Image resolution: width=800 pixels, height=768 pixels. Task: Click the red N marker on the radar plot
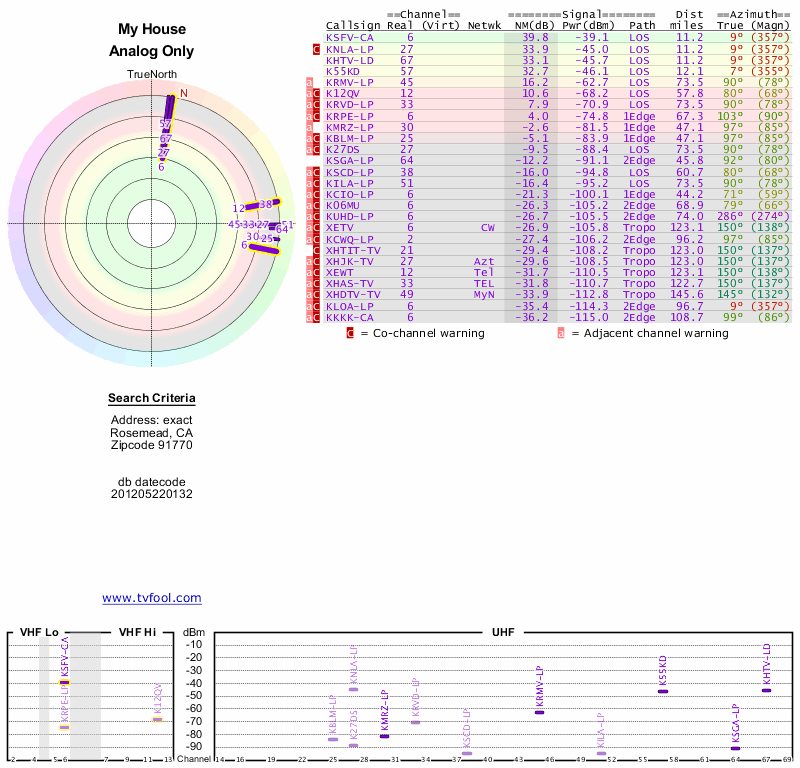183,93
